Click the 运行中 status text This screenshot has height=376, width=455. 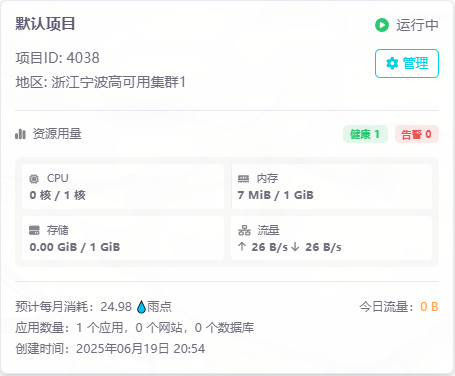[x=417, y=25]
